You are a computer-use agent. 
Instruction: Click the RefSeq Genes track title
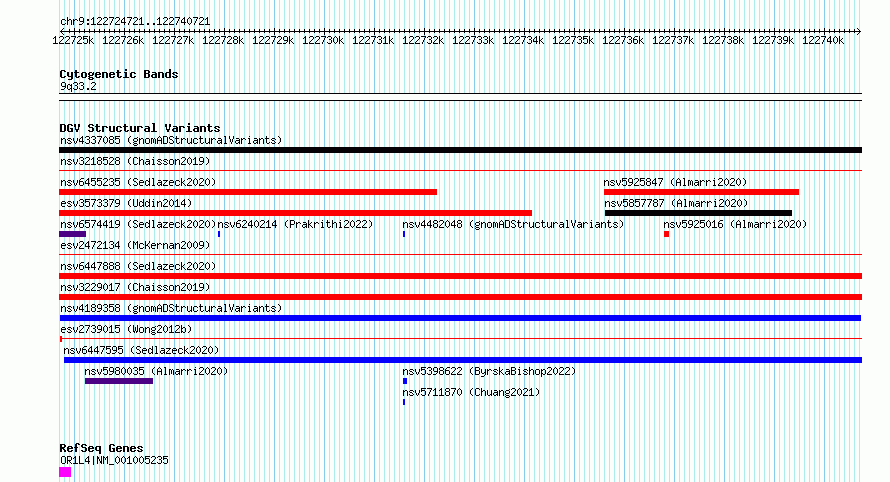pyautogui.click(x=101, y=449)
